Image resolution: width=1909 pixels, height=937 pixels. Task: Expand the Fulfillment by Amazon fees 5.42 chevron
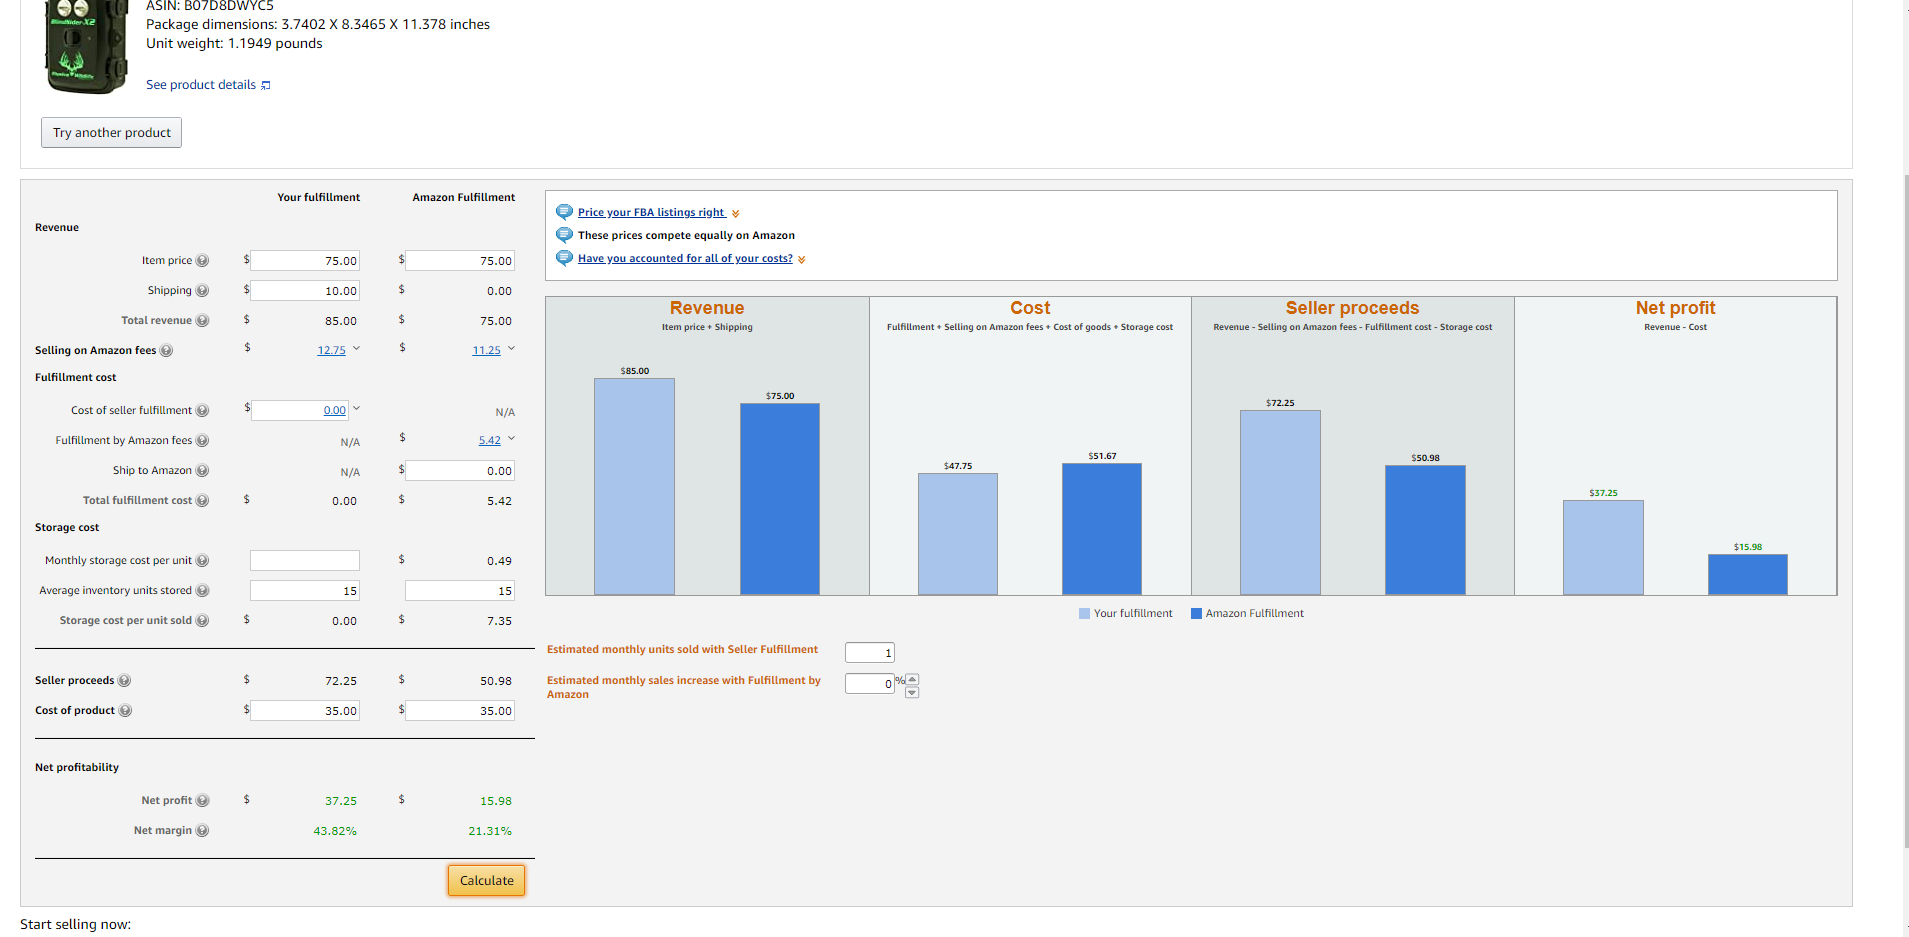(x=511, y=439)
